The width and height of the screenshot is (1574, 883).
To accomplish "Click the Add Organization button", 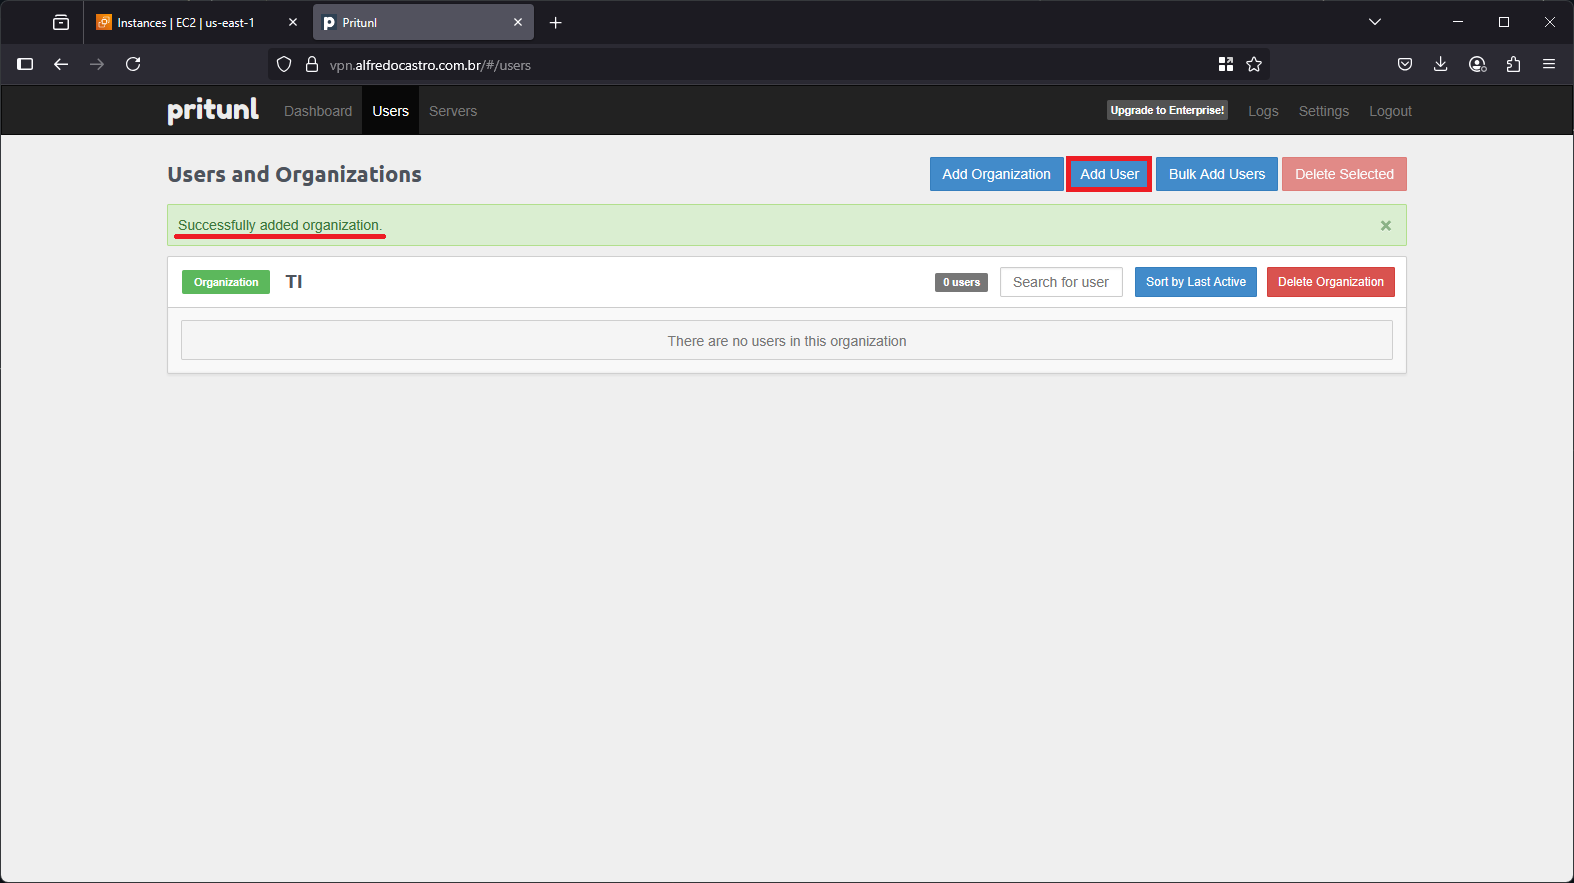I will click(996, 174).
